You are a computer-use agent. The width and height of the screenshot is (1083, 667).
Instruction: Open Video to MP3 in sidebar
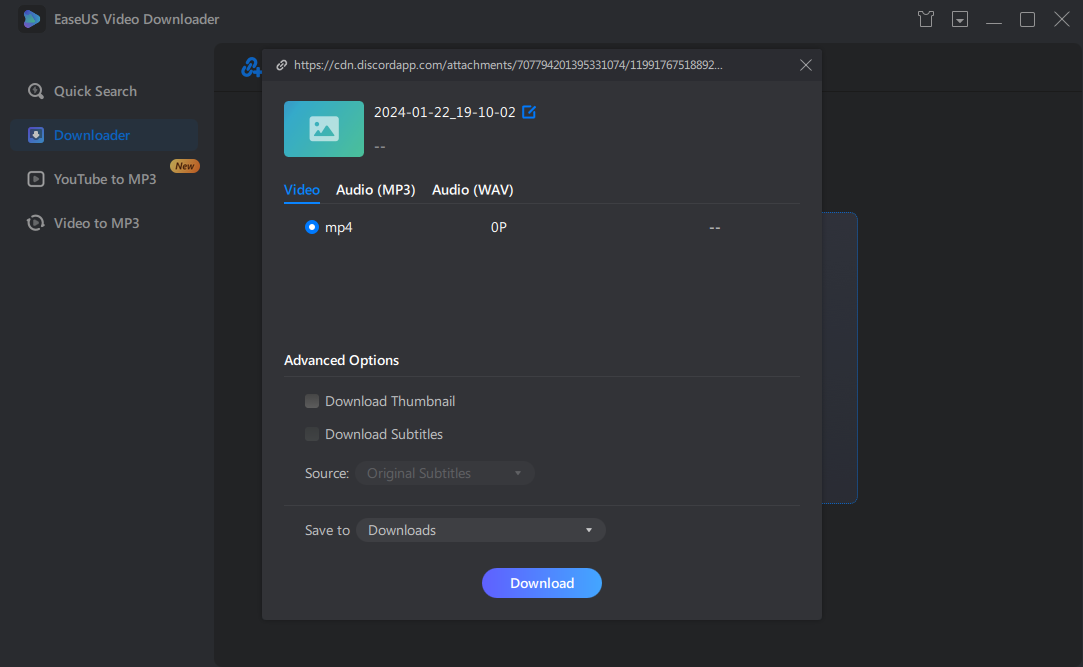tap(104, 223)
